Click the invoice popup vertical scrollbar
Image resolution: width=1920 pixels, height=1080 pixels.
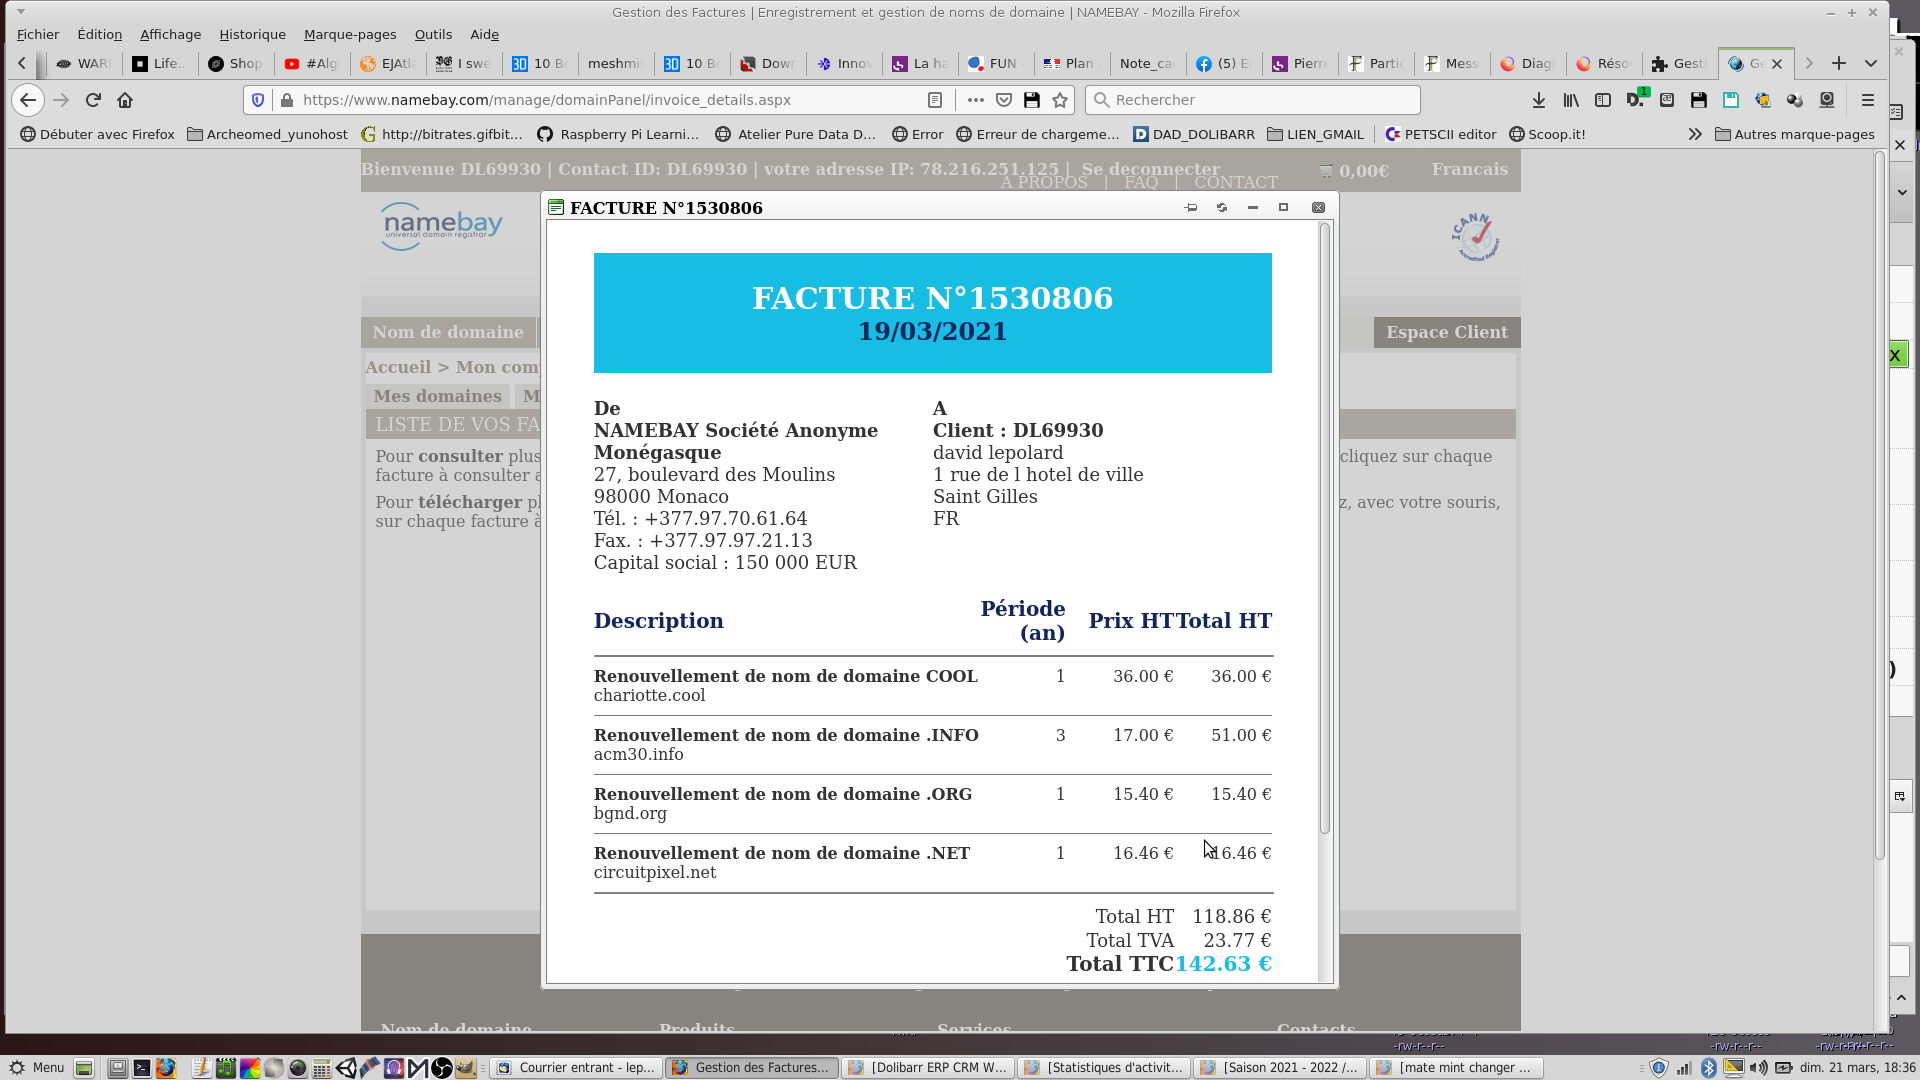[1325, 528]
